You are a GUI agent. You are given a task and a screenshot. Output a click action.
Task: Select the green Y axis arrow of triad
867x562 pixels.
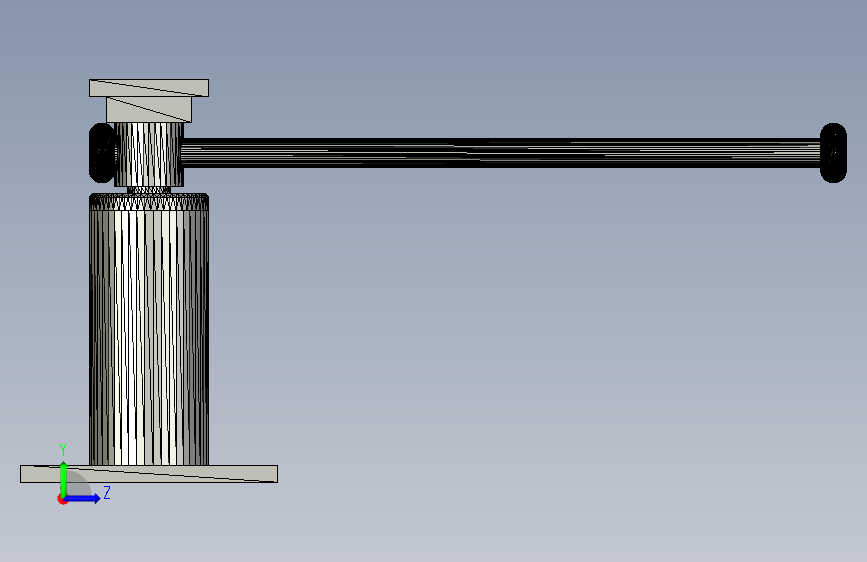point(63,479)
